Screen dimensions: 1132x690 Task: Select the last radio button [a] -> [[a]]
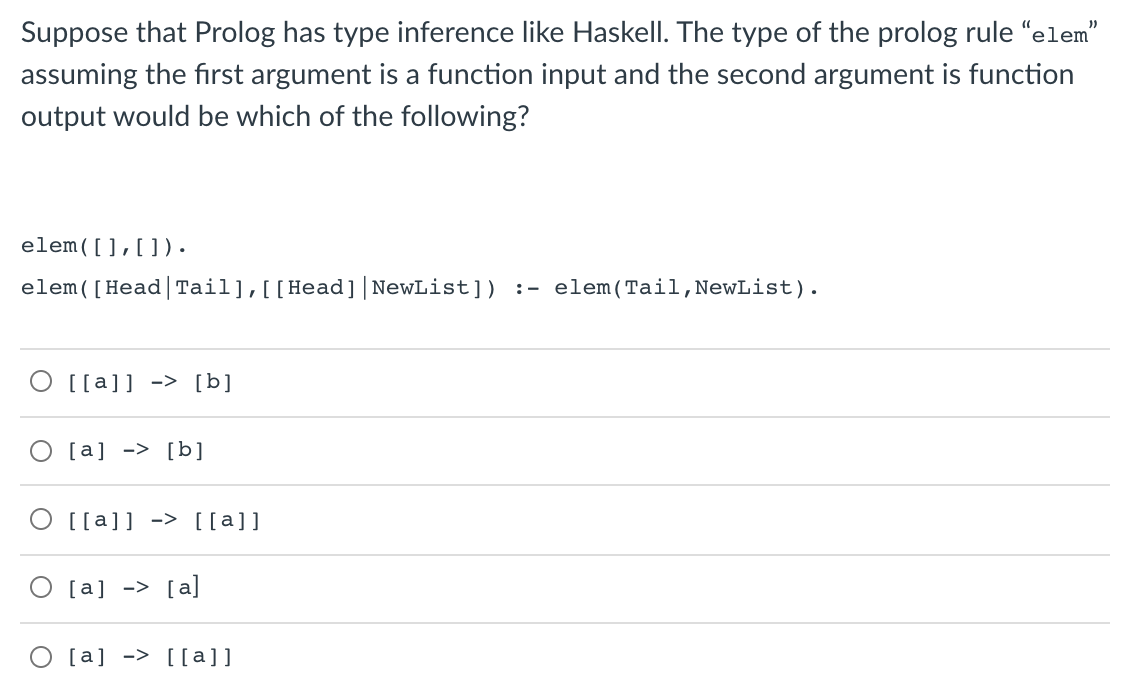click(41, 657)
